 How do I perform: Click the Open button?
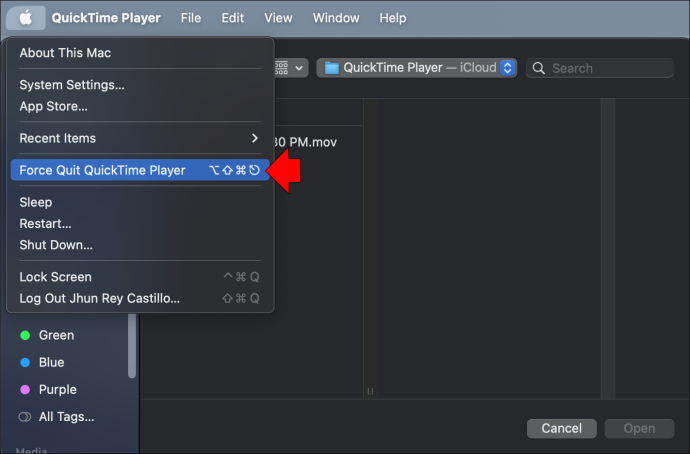point(639,428)
